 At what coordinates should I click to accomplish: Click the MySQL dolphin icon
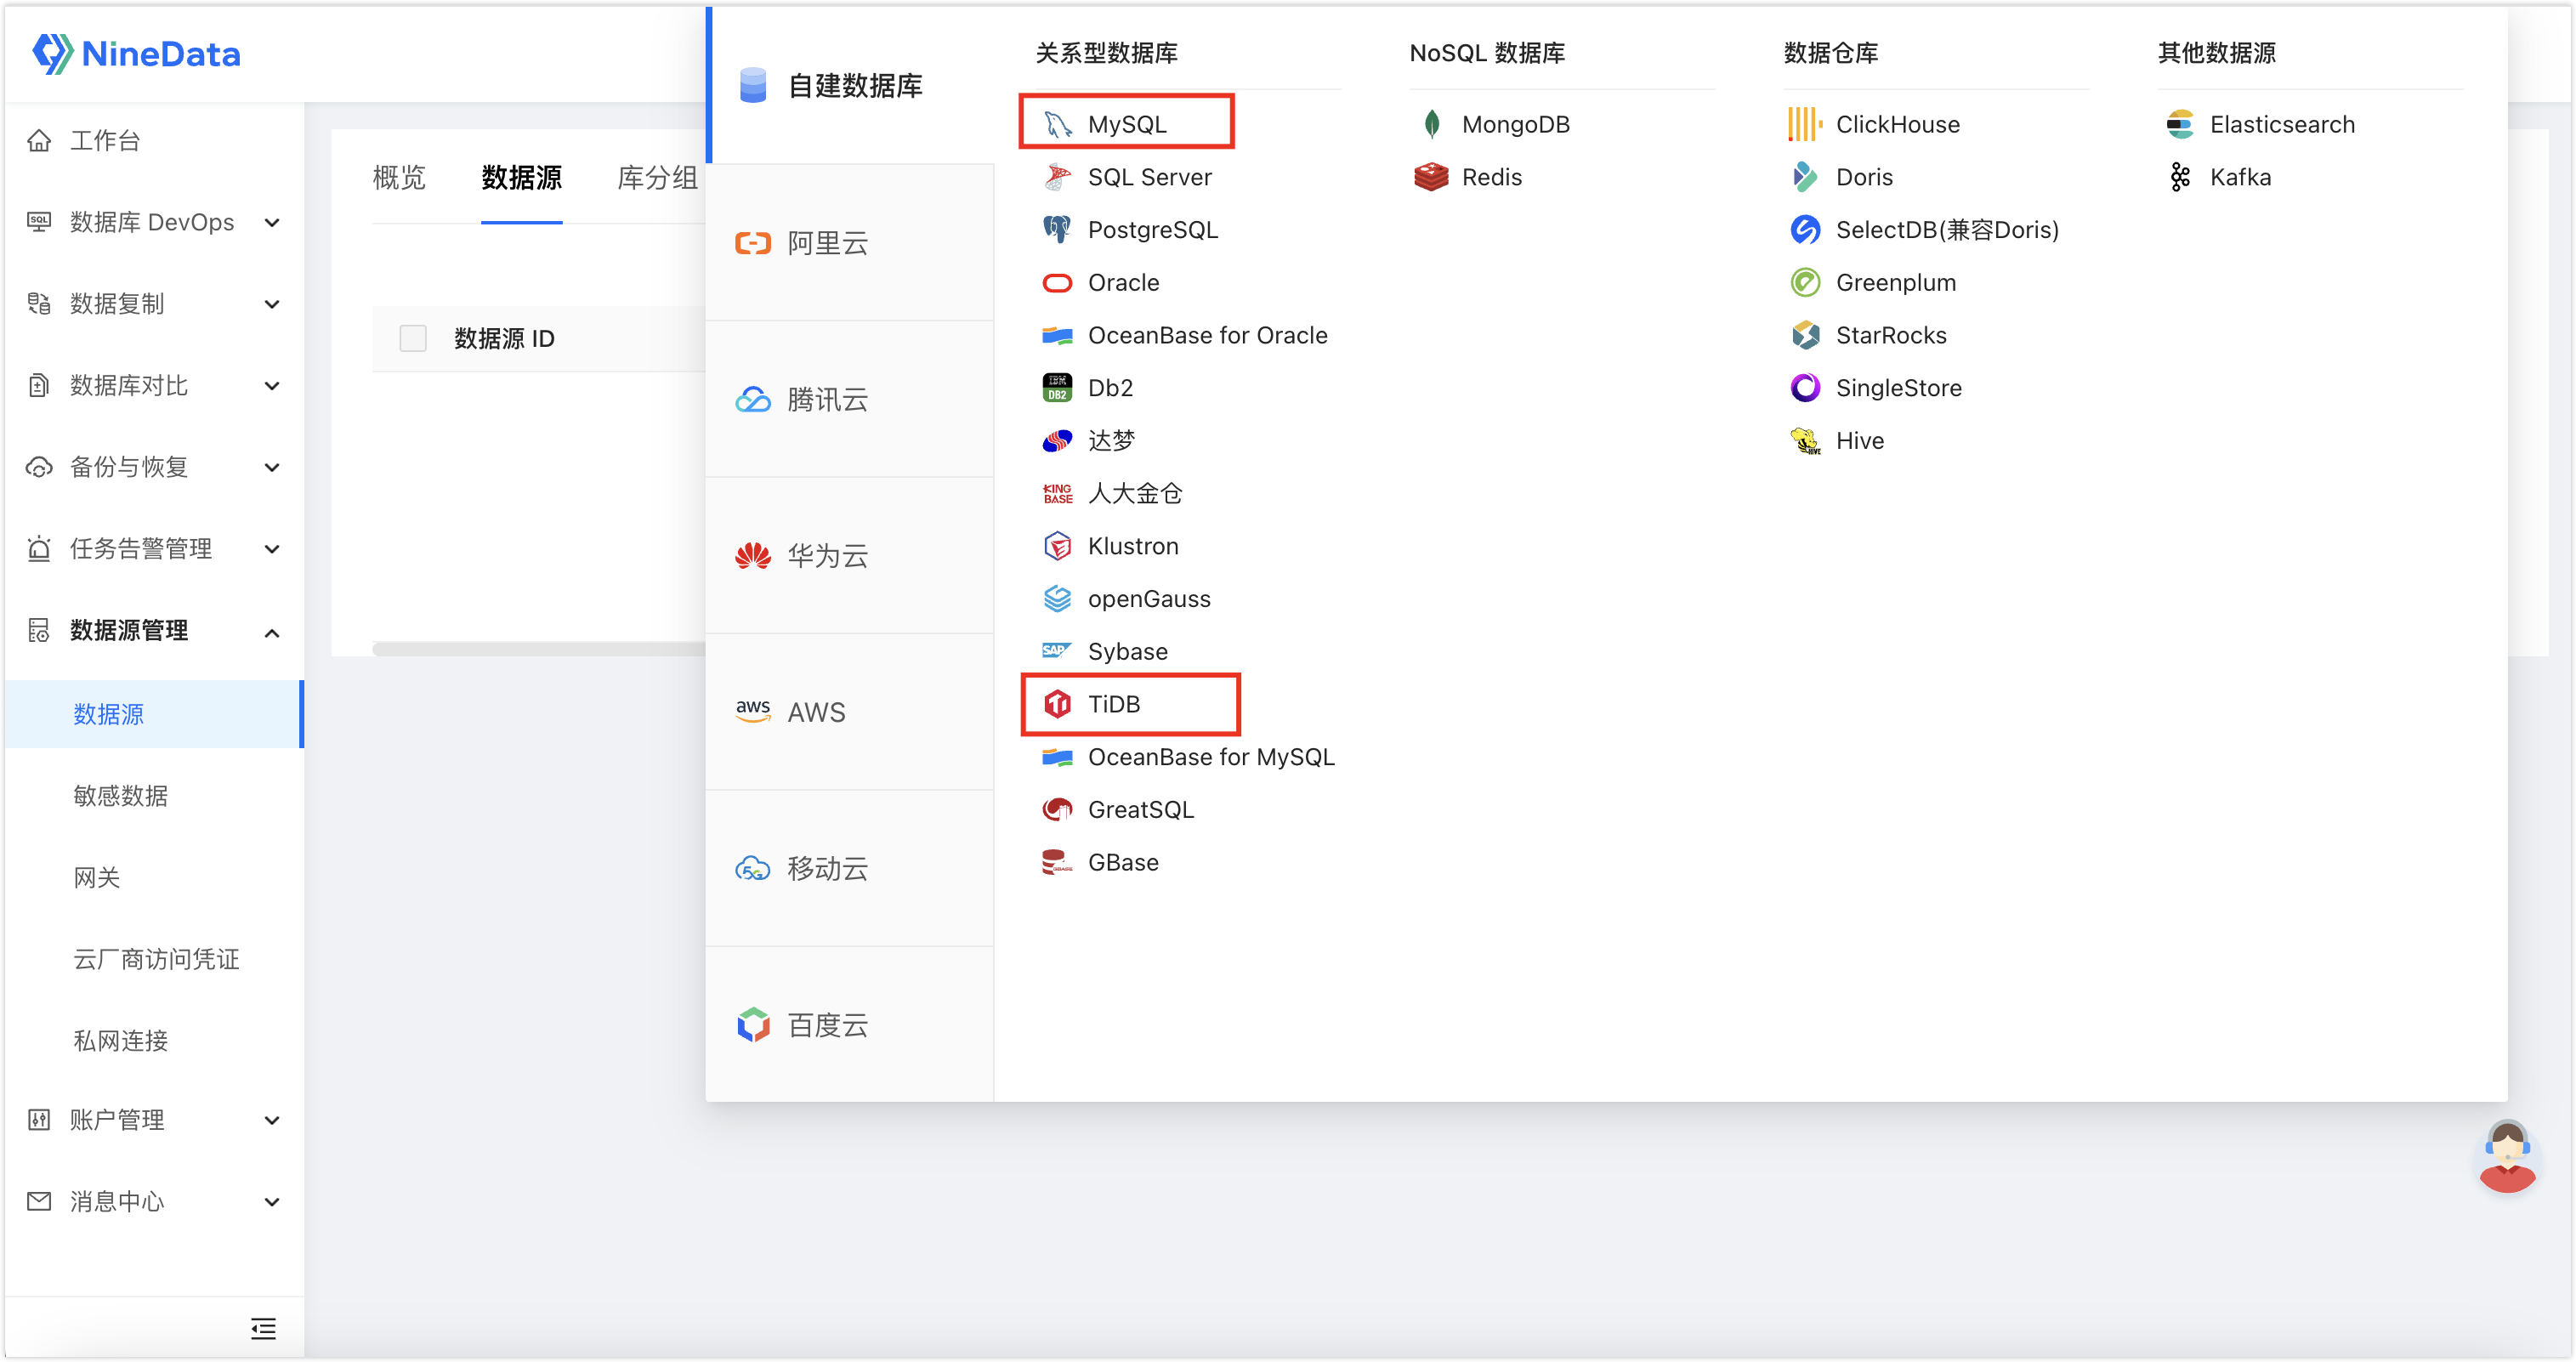tap(1057, 124)
